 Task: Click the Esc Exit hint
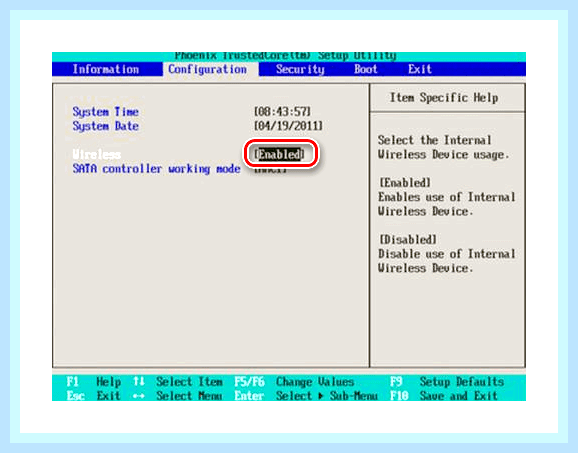point(94,396)
